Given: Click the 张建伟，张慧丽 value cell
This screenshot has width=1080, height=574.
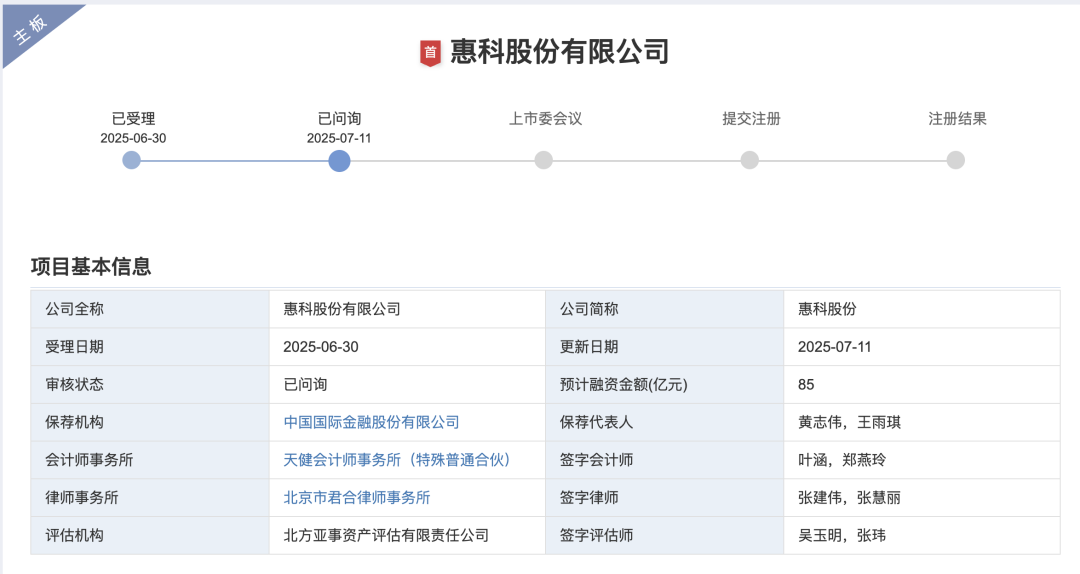Looking at the screenshot, I should pos(922,498).
